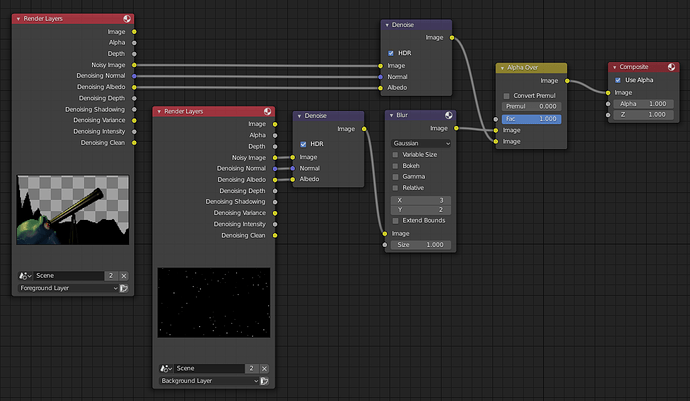Screen dimensions: 690x401
Task: Click scene user count 2 in Foreground node
Action: 111,276
